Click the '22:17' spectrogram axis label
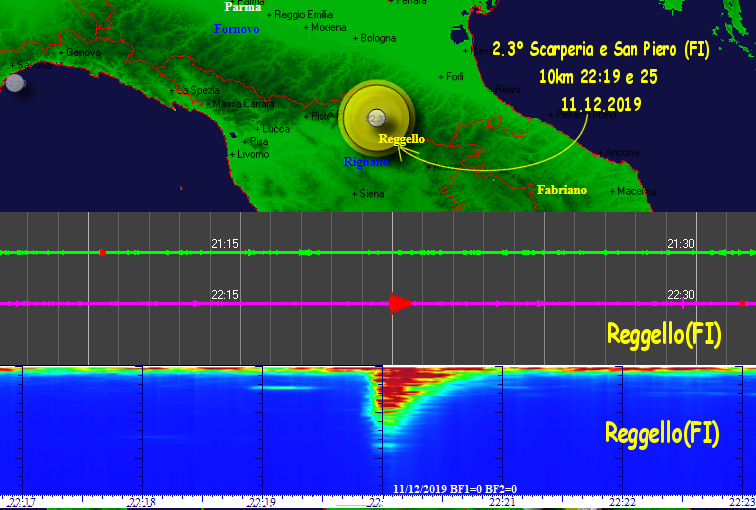The height and width of the screenshot is (510, 756). [x=22, y=503]
